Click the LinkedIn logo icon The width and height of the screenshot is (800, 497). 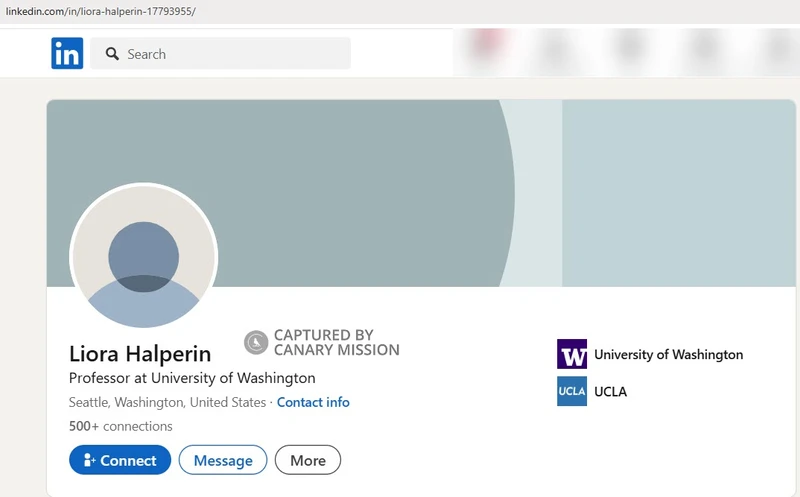coord(67,53)
